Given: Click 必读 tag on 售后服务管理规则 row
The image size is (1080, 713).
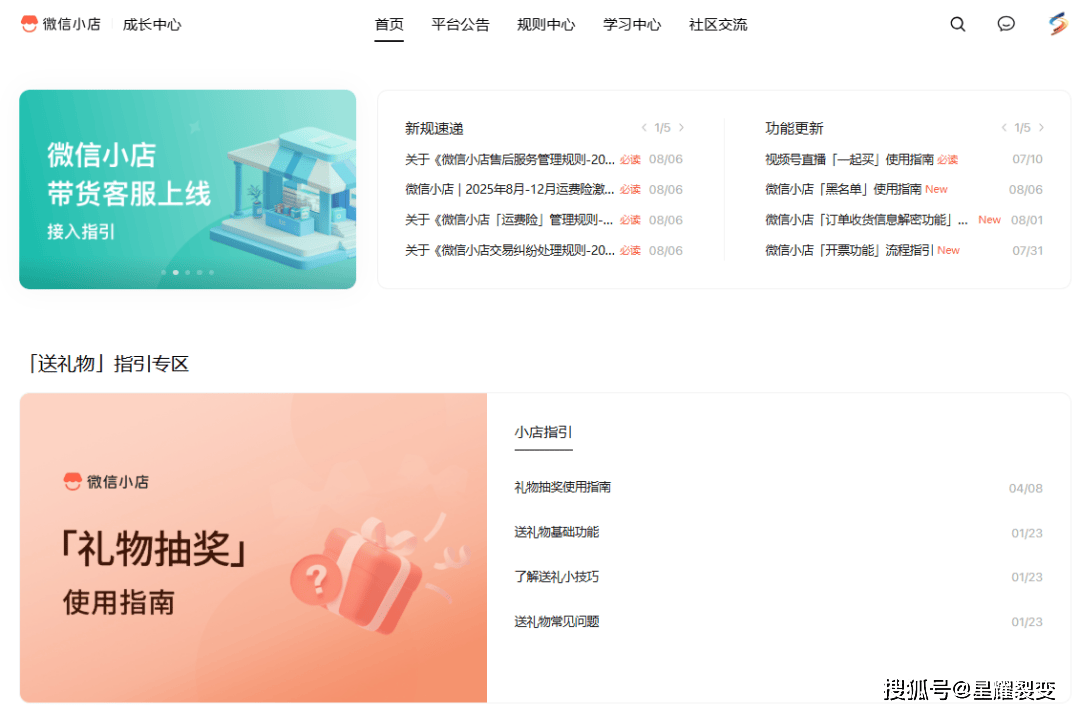Looking at the screenshot, I should coord(630,160).
